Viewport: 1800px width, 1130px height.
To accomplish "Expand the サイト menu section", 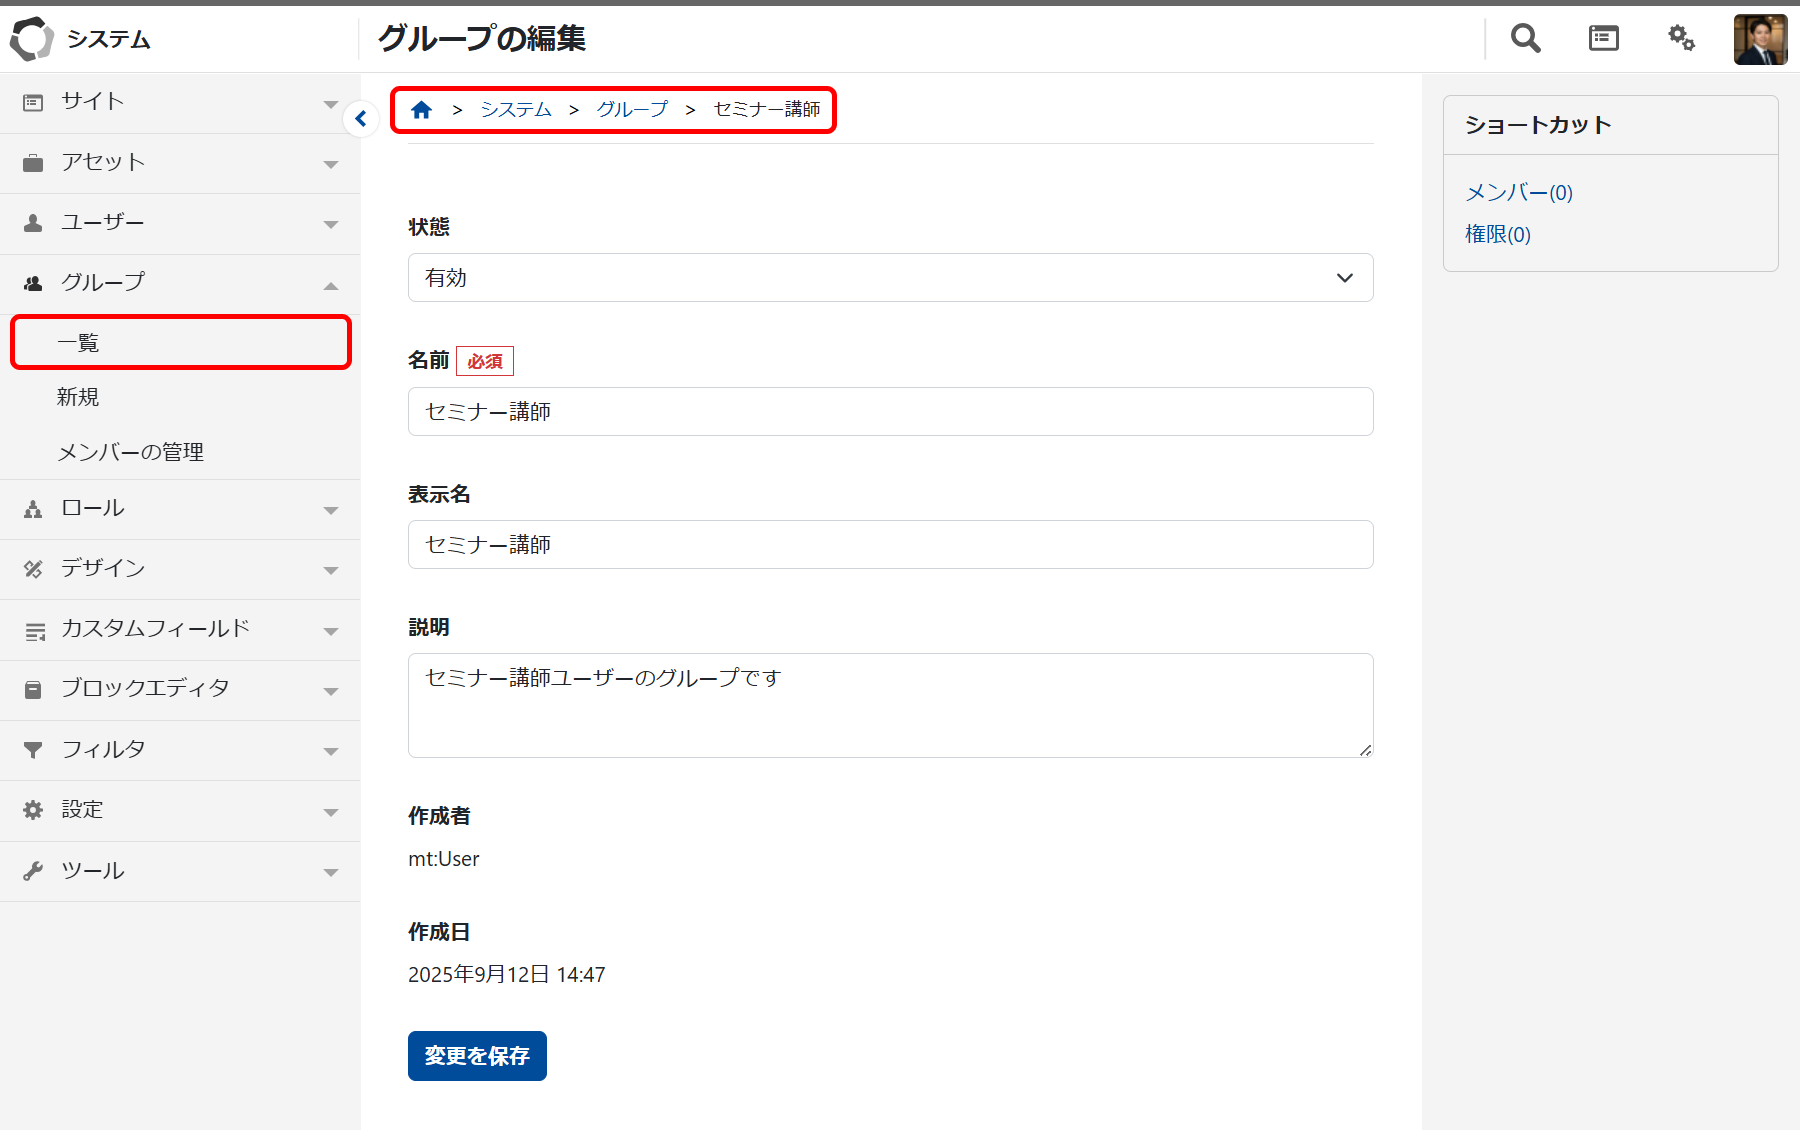I will click(180, 102).
